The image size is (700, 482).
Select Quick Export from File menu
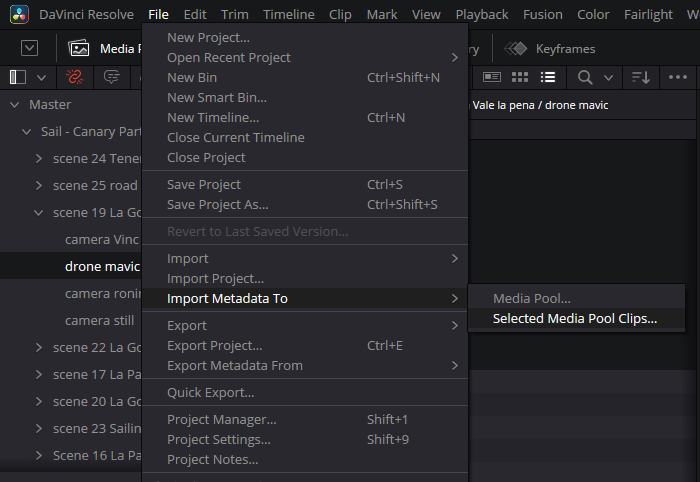[x=210, y=392]
